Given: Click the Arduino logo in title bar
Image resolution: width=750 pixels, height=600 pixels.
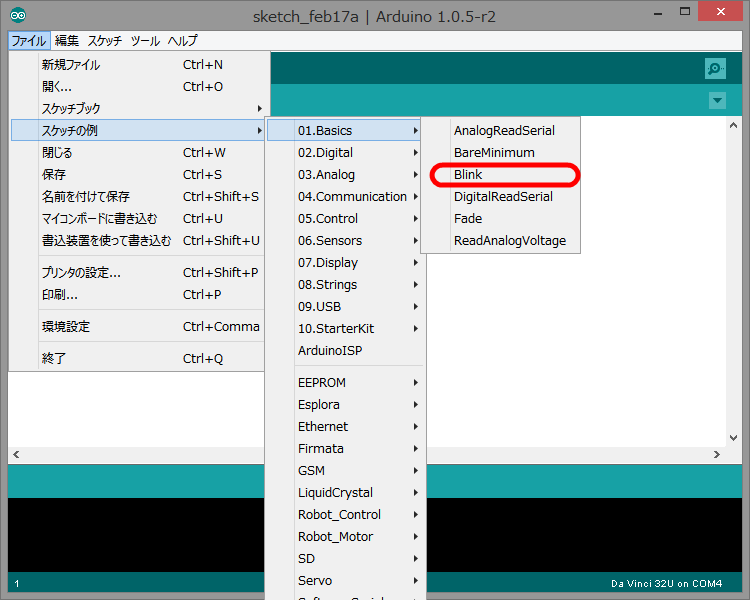Looking at the screenshot, I should (18, 15).
